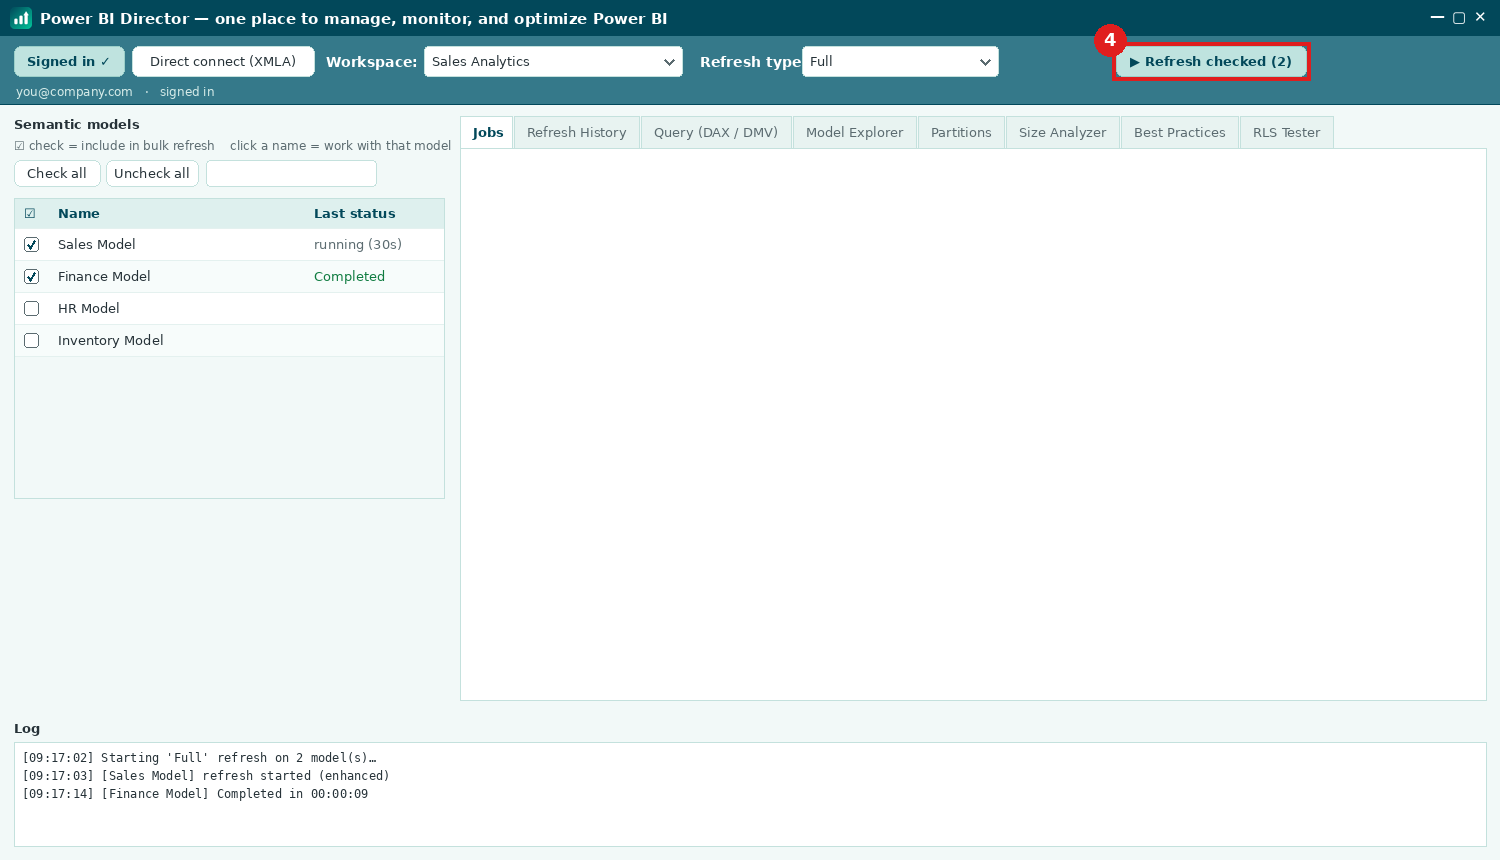Screen dimensions: 1500x860
Task: Switch to the Partitions tab
Action: click(961, 133)
